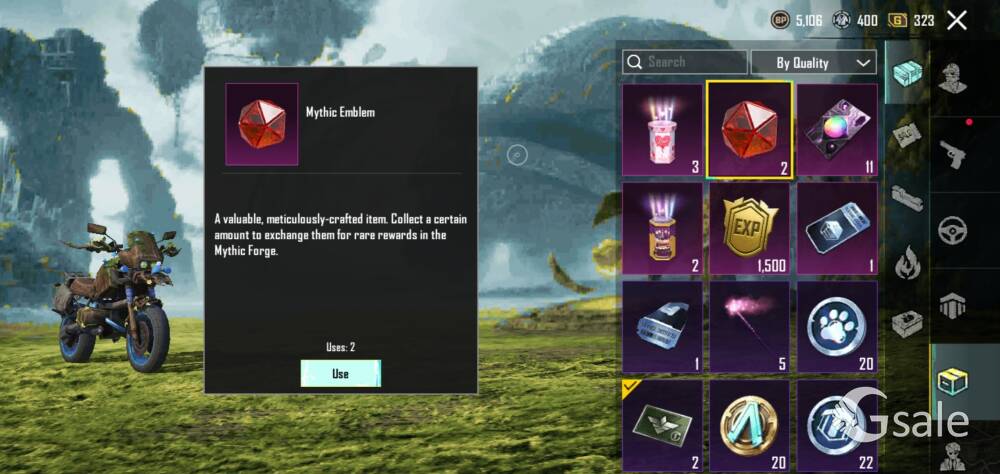Select the heart fireworks canister item
This screenshot has height=474, width=1000.
[x=663, y=130]
